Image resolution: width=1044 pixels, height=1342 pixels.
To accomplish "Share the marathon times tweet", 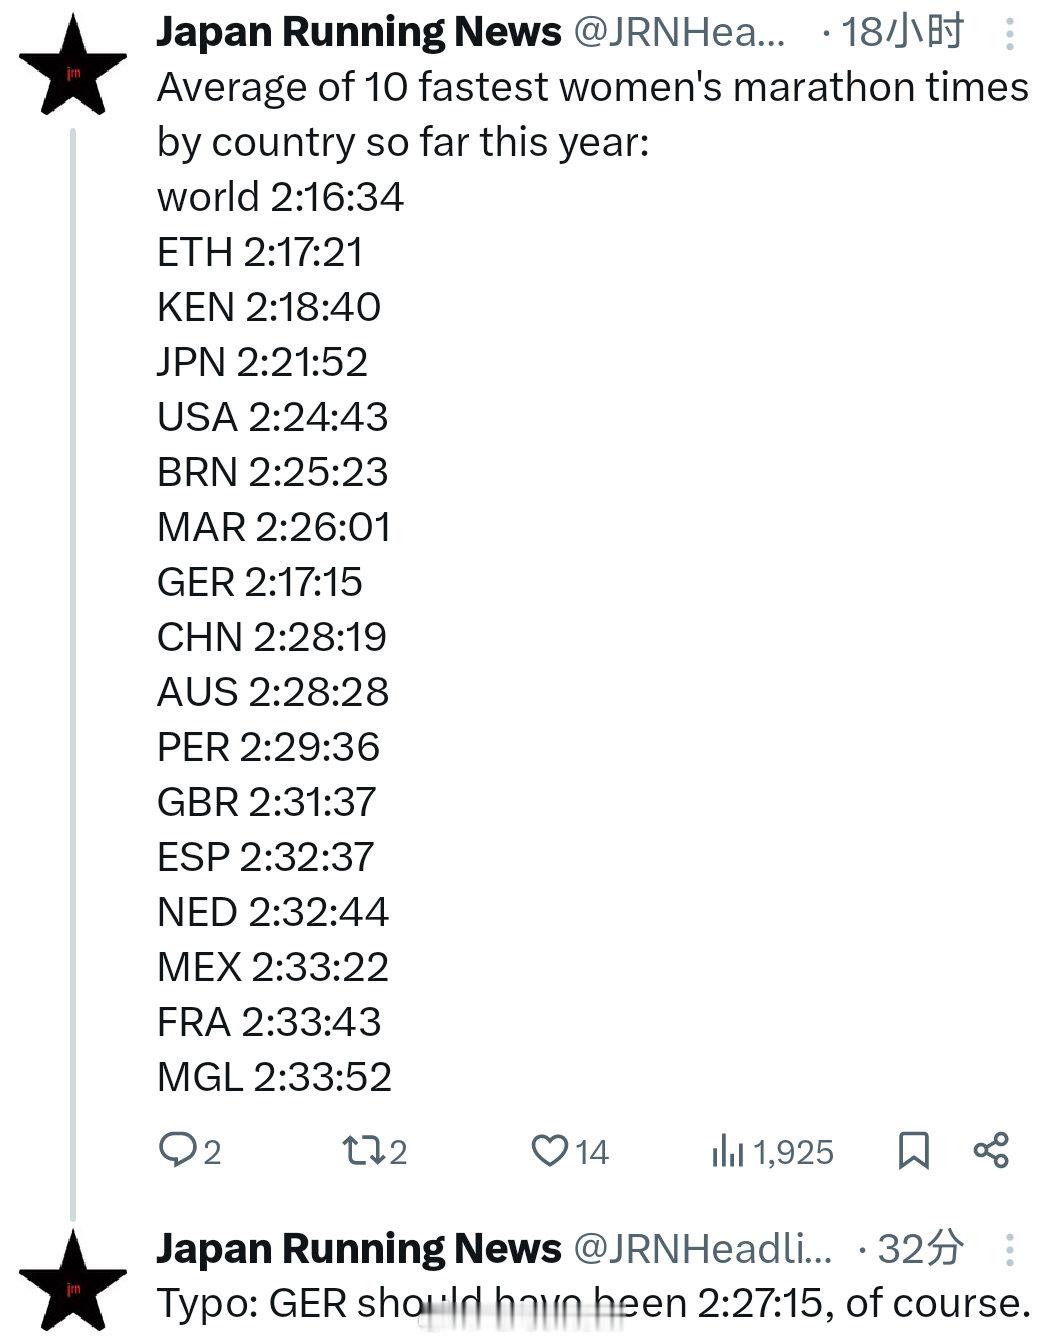I will pos(991,1150).
